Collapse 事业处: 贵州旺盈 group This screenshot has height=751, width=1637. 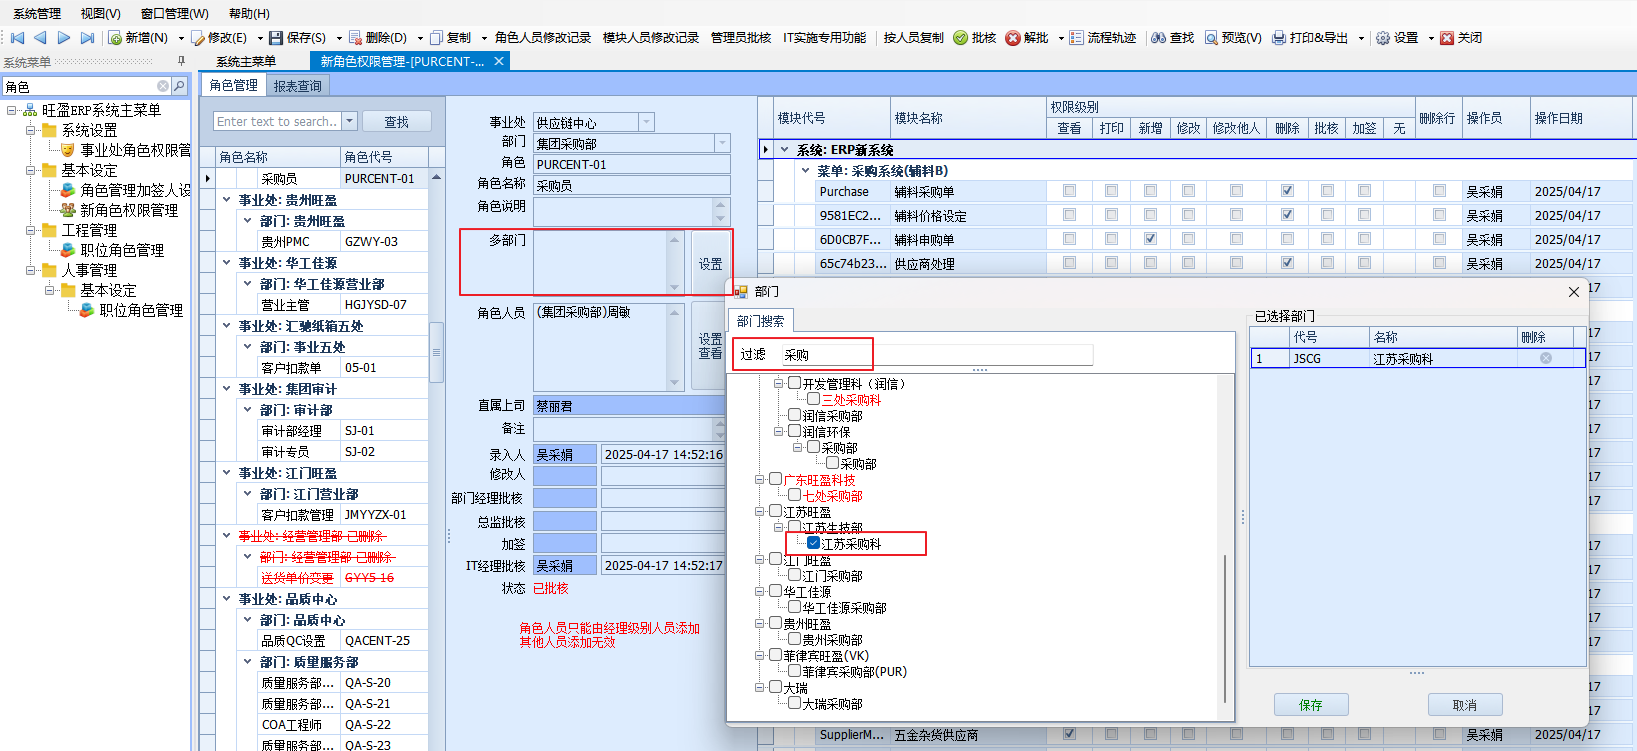[x=227, y=200]
